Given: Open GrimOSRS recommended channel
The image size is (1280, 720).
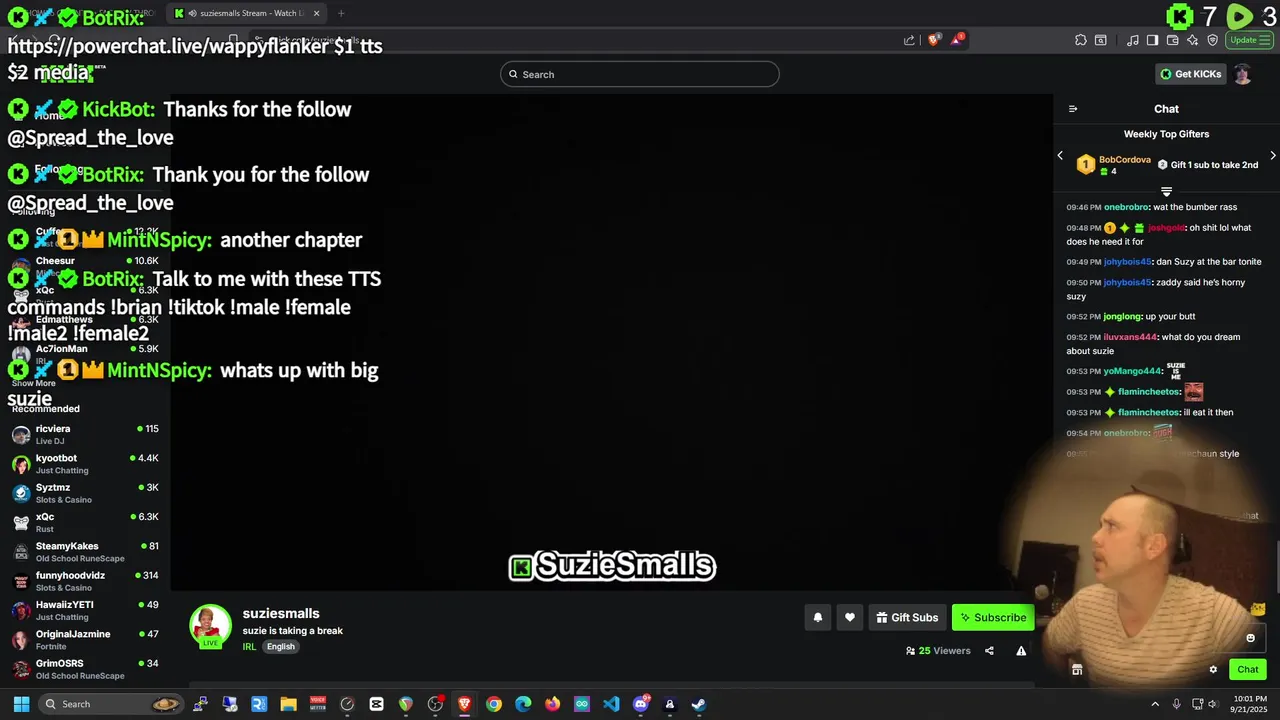Looking at the screenshot, I should (x=85, y=669).
